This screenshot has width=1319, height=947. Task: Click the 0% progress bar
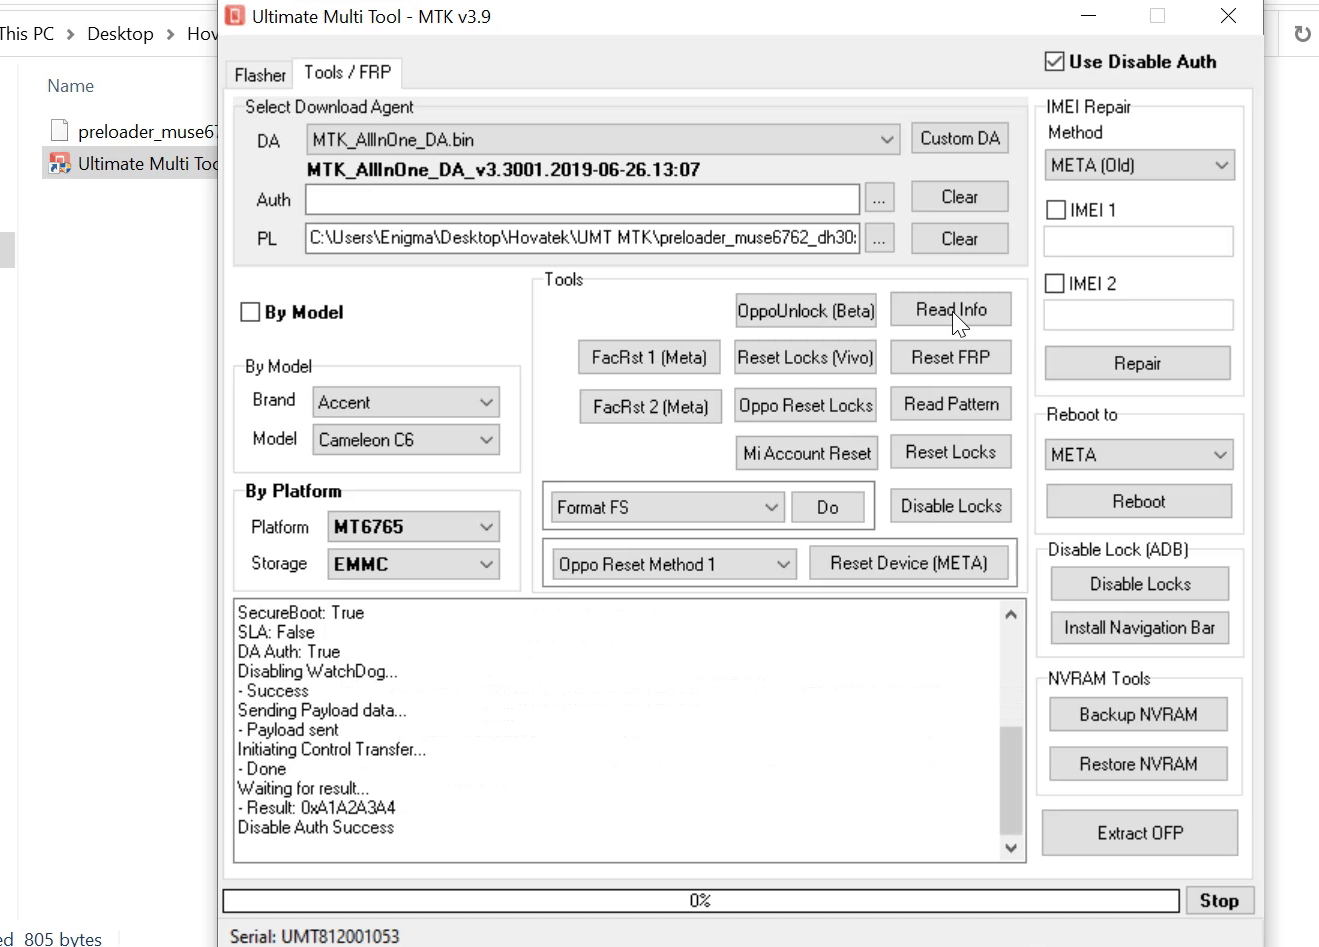[x=700, y=900]
